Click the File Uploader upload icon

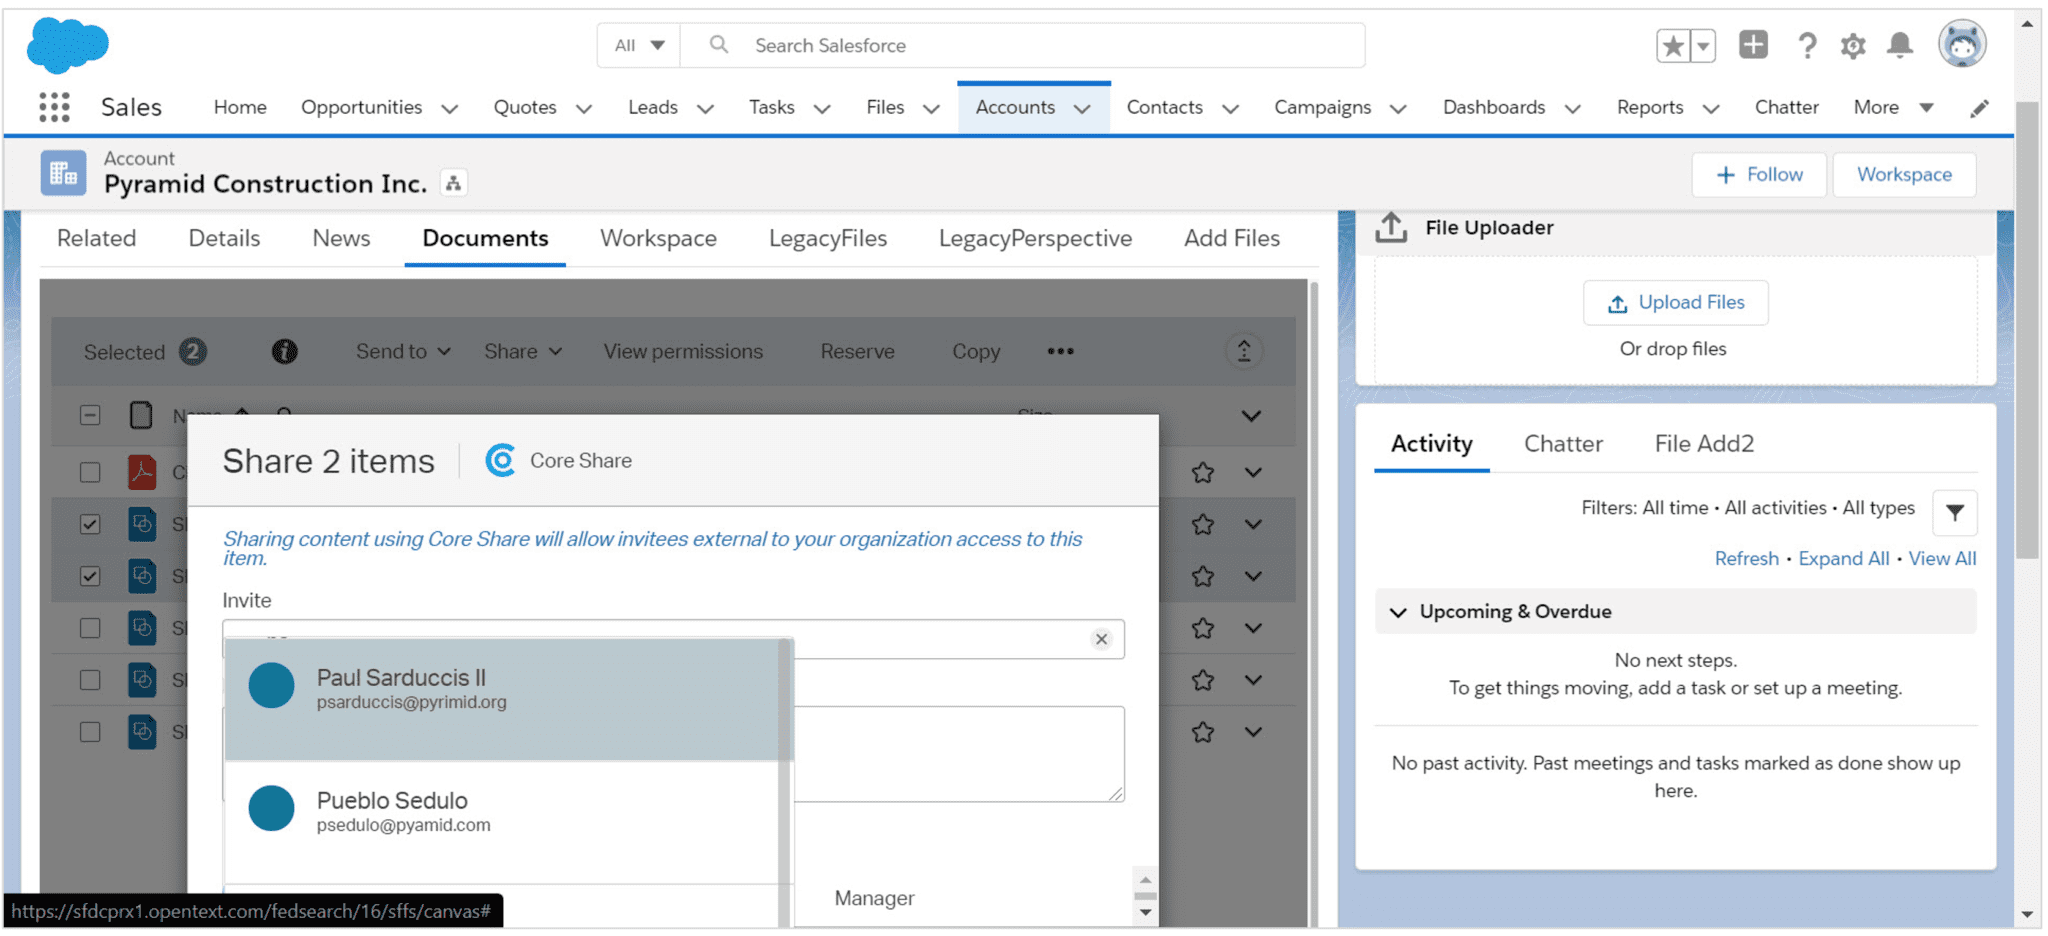[x=1391, y=227]
